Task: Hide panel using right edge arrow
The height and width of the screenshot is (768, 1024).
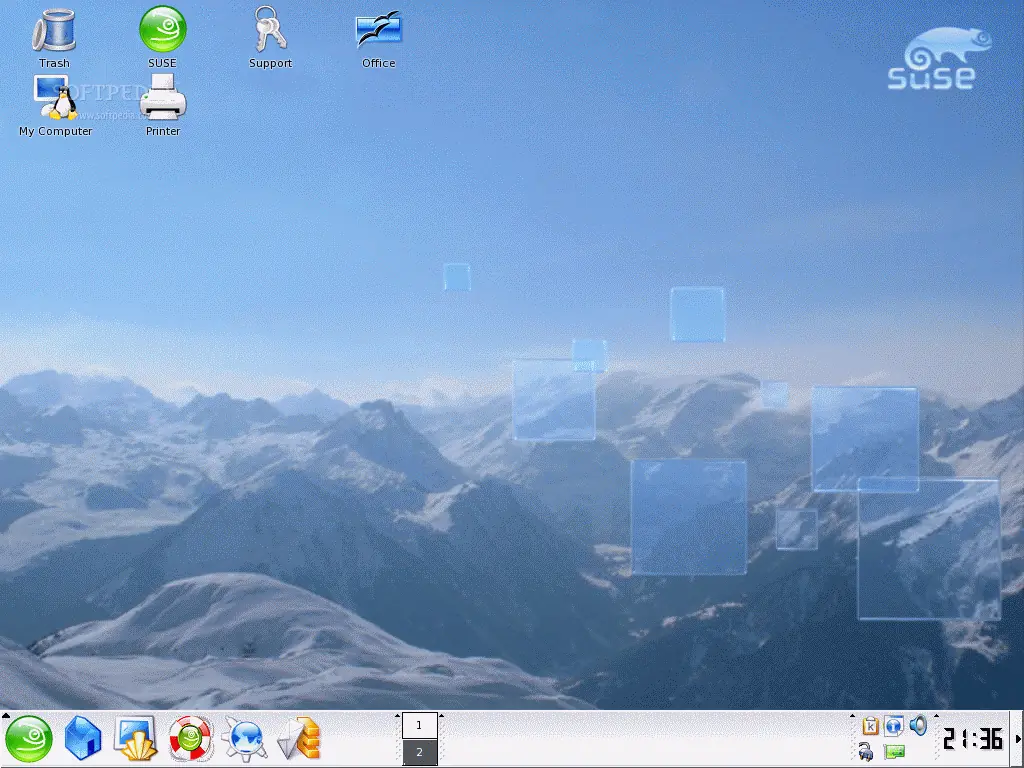Action: [1018, 739]
